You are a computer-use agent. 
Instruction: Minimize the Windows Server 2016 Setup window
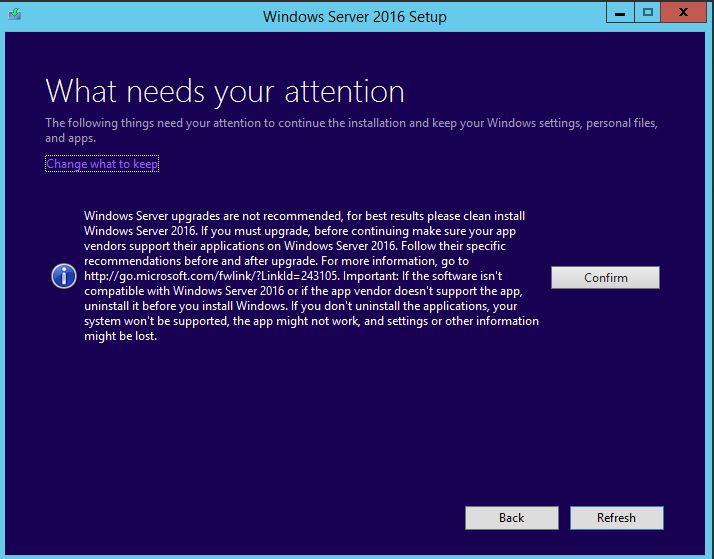point(620,14)
